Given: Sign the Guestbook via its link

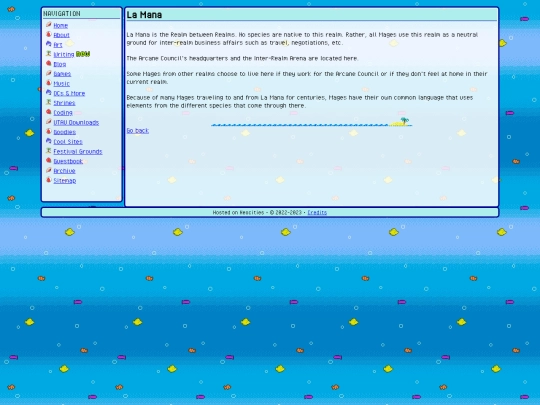Looking at the screenshot, I should (x=68, y=161).
